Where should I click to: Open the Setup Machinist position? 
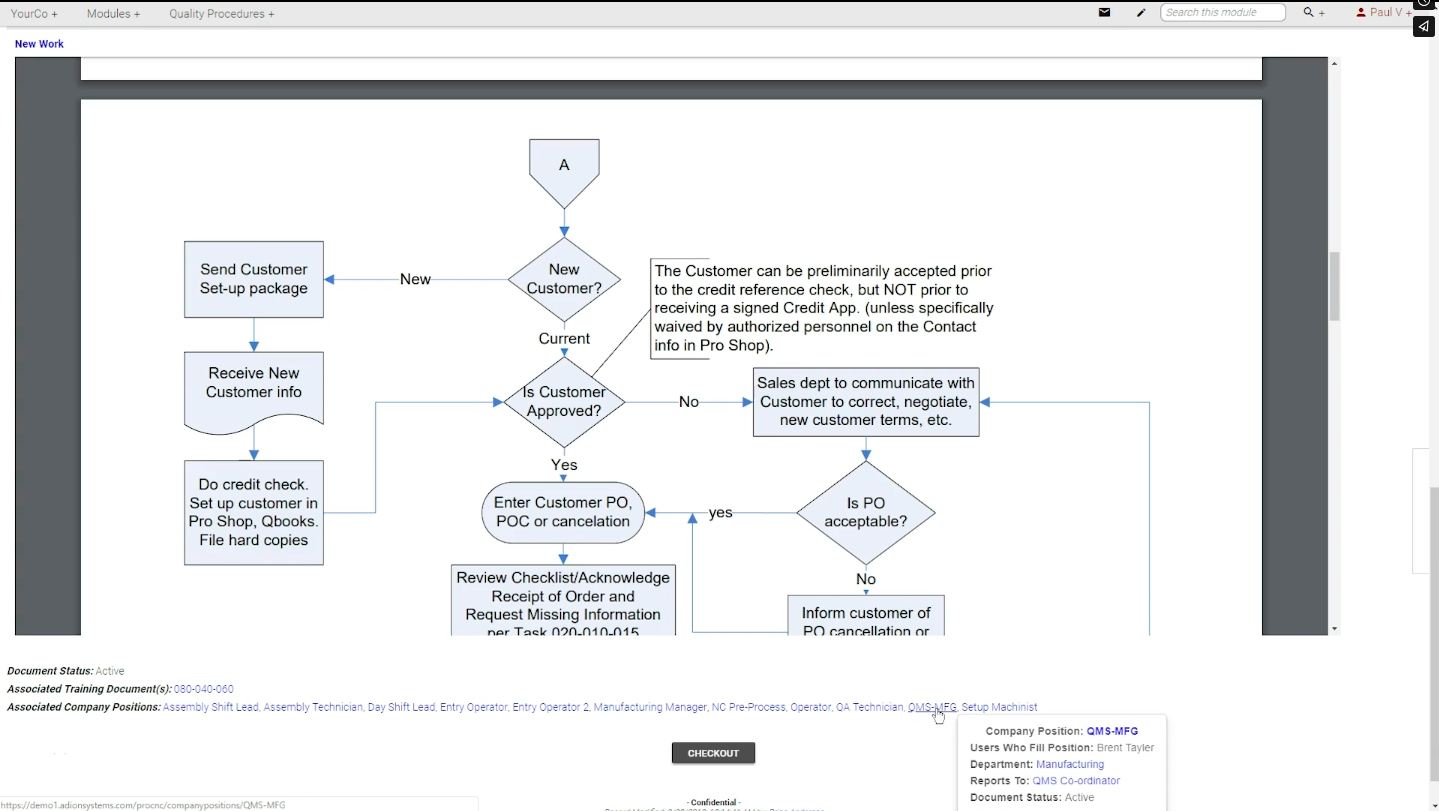tap(999, 707)
